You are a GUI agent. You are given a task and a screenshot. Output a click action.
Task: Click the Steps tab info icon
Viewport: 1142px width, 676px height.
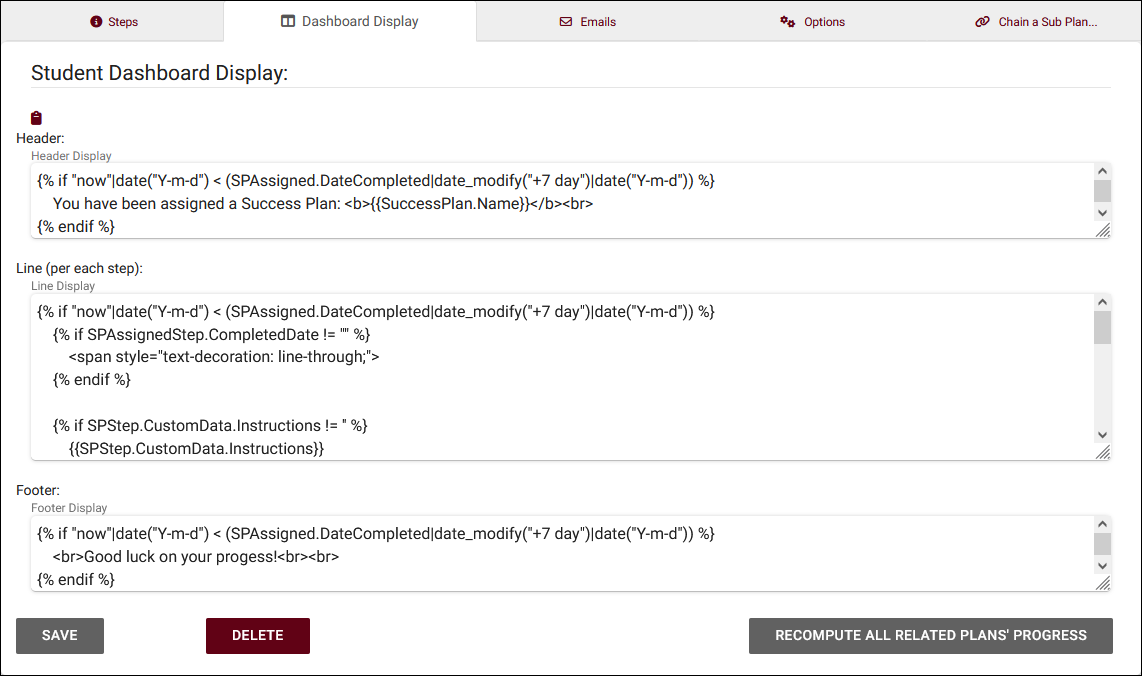(96, 22)
